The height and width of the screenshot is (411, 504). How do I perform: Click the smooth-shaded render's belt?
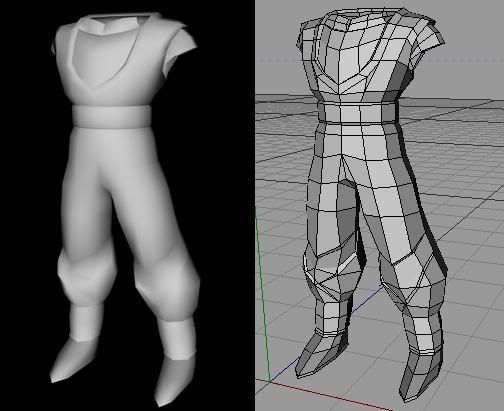click(x=112, y=116)
